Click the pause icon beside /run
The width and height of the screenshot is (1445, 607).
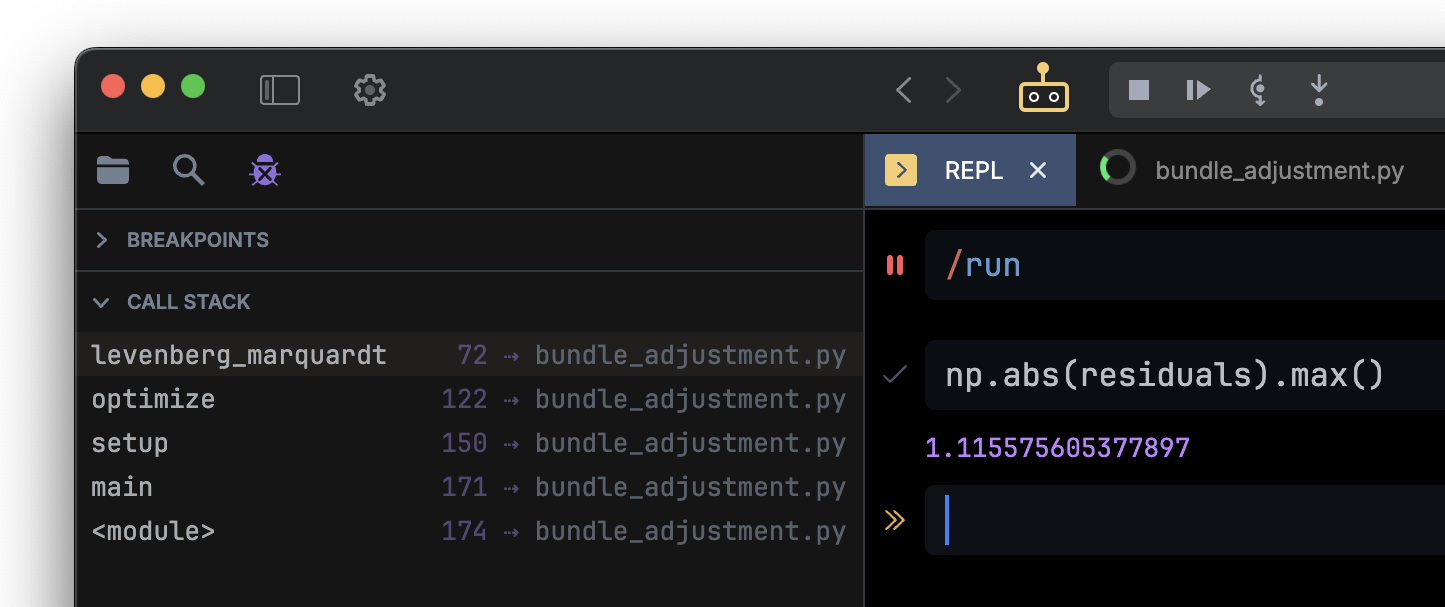point(895,265)
